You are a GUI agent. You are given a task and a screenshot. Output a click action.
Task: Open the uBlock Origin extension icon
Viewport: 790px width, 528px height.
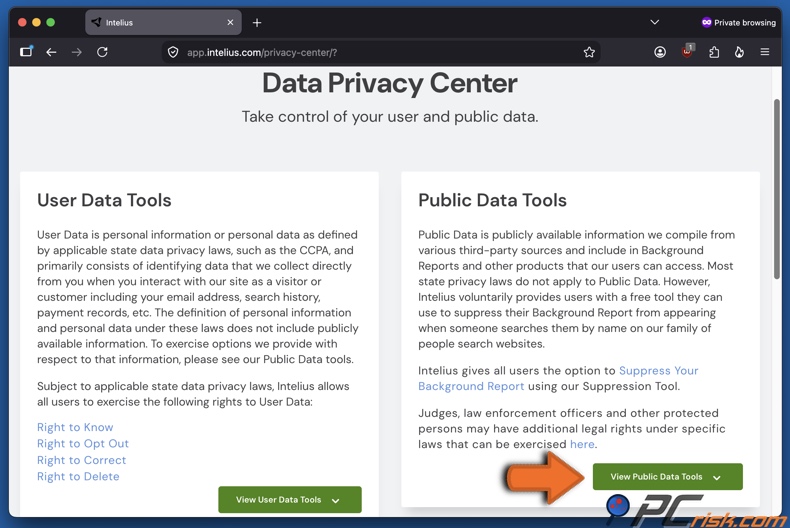coord(687,51)
